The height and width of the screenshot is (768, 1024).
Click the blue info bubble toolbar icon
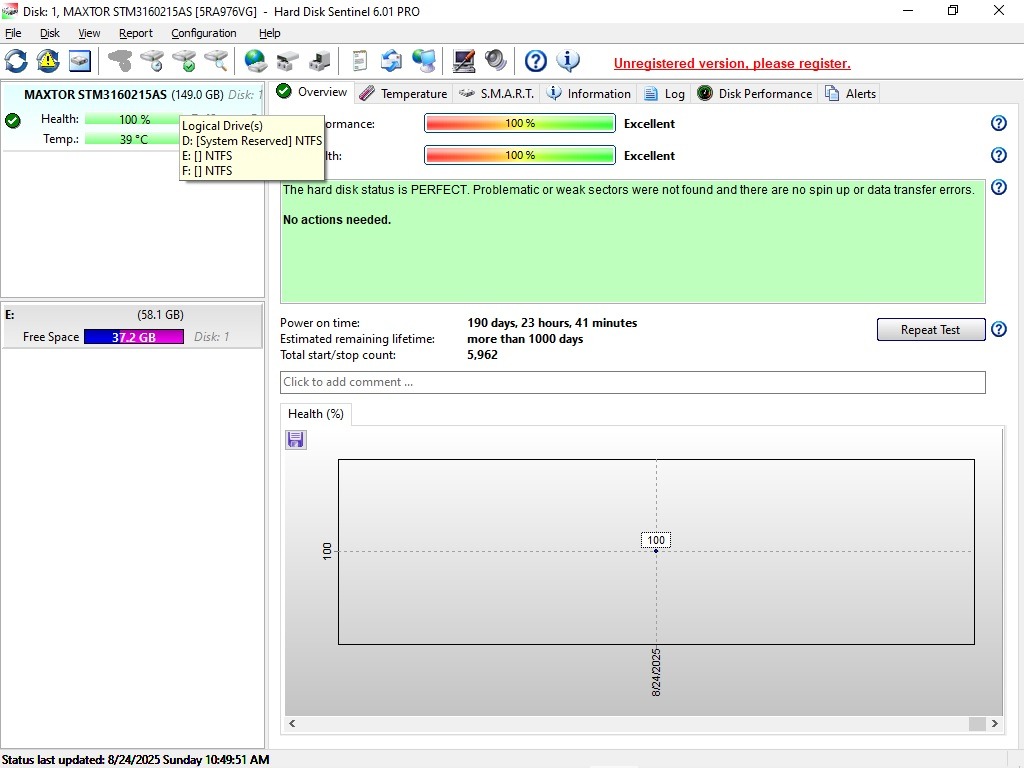pos(568,61)
